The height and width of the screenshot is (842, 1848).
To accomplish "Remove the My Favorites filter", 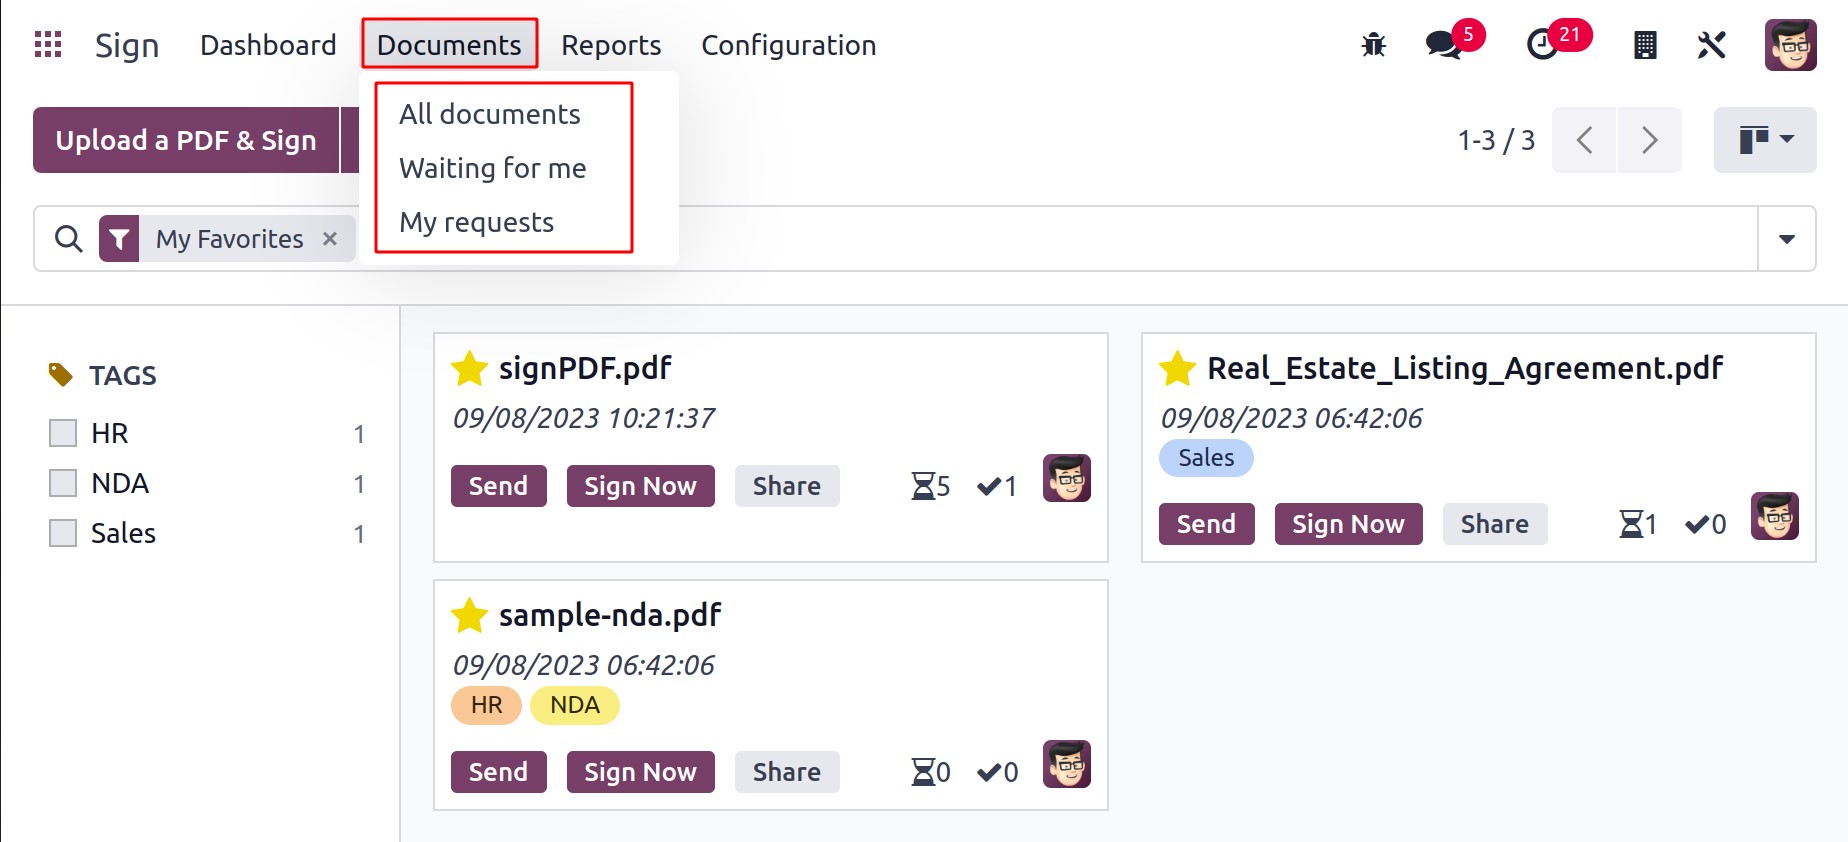I will 330,239.
